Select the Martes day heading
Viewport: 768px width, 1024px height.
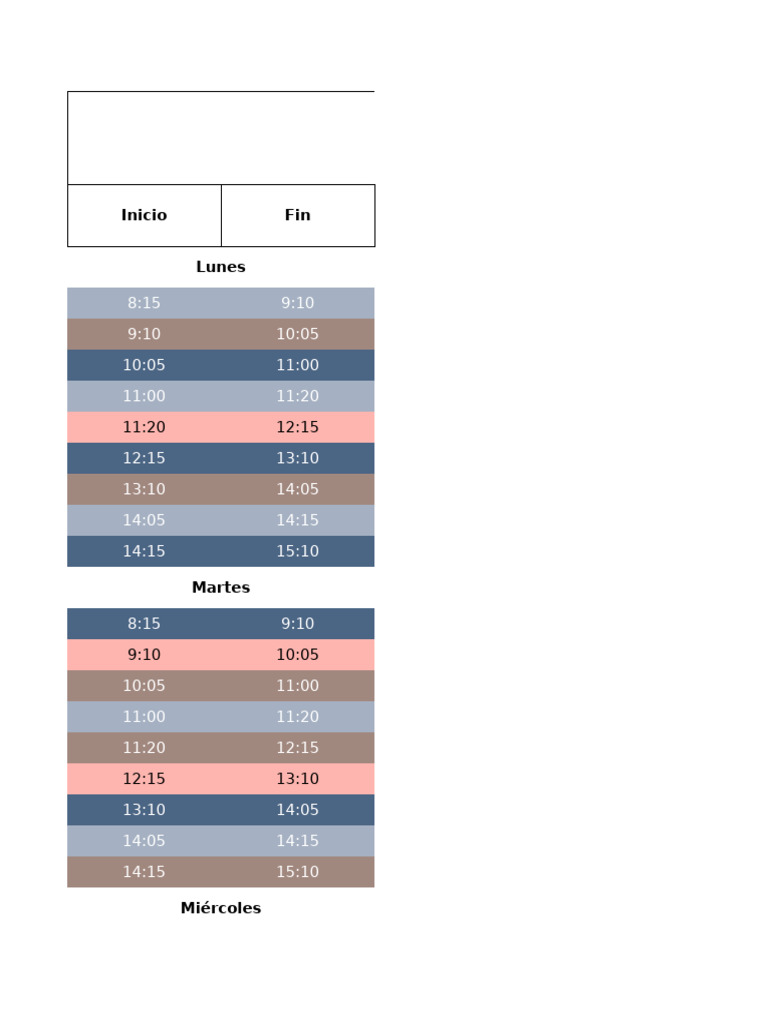point(221,587)
